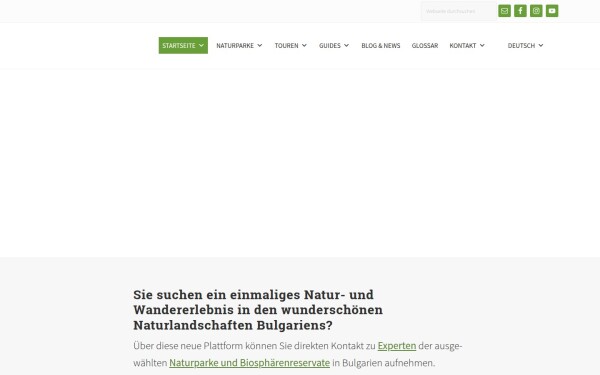Expand the Kontakt dropdown arrow
This screenshot has width=600, height=375.
482,46
